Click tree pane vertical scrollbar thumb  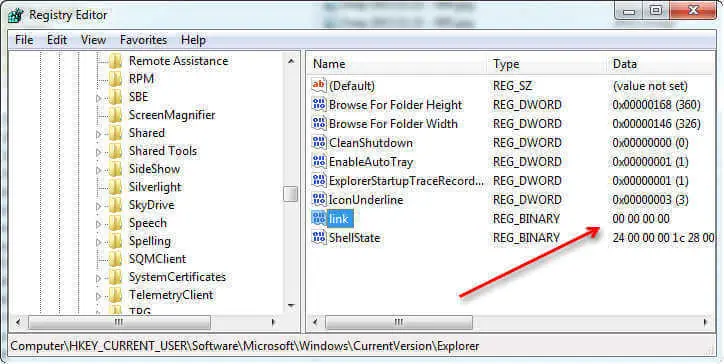[x=290, y=194]
